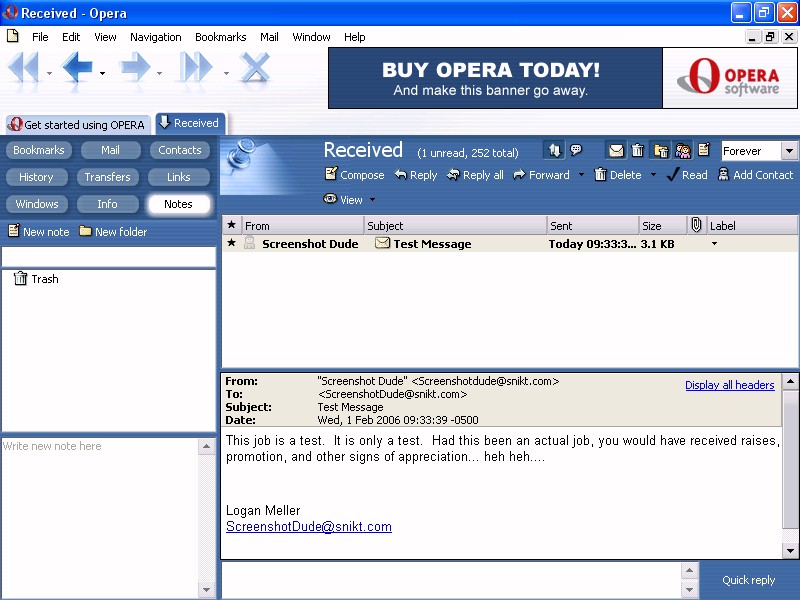The image size is (800, 600).
Task: Click the Fast Forward double-arrow icon
Action: [196, 67]
